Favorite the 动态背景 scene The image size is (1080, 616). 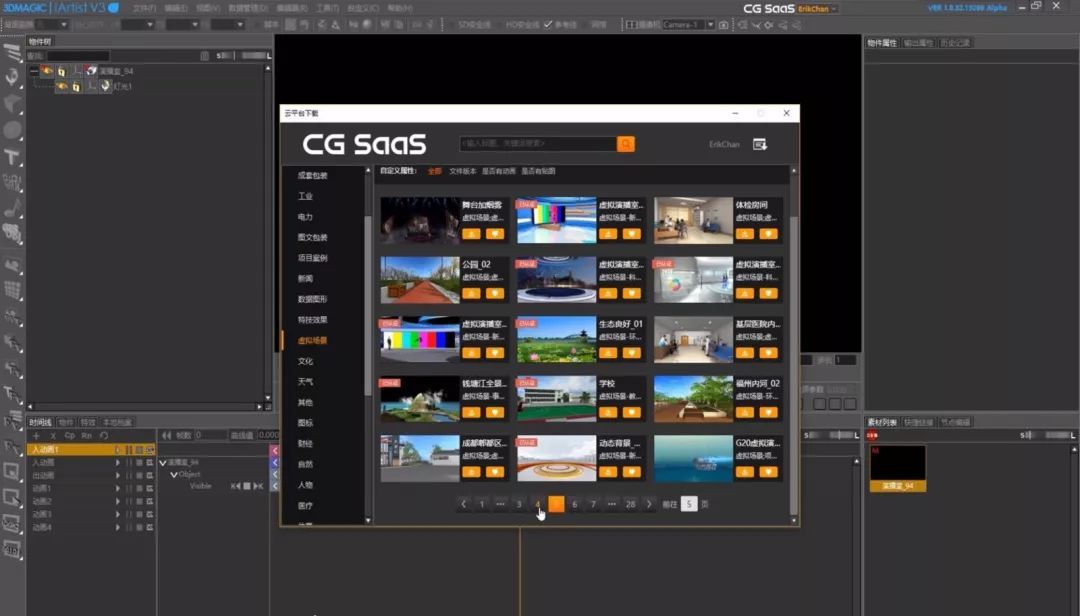(x=632, y=472)
